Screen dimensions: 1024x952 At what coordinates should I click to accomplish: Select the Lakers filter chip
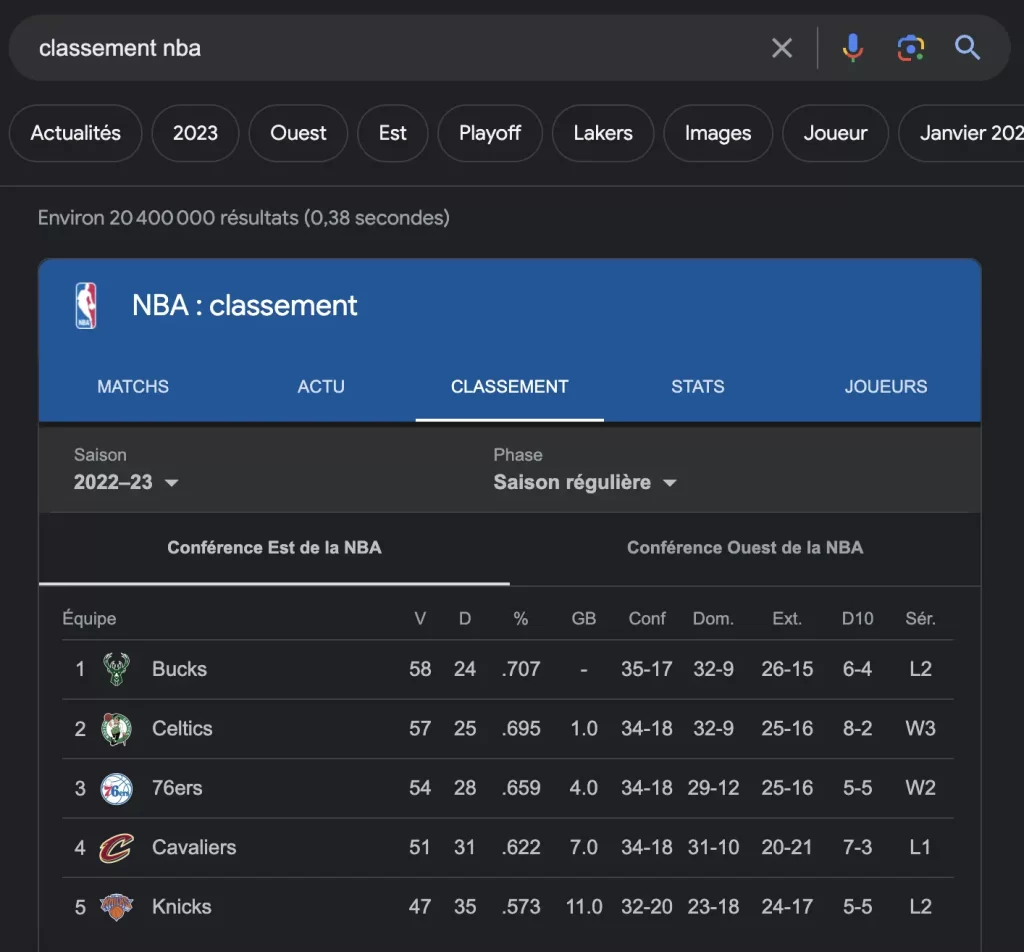pyautogui.click(x=603, y=133)
